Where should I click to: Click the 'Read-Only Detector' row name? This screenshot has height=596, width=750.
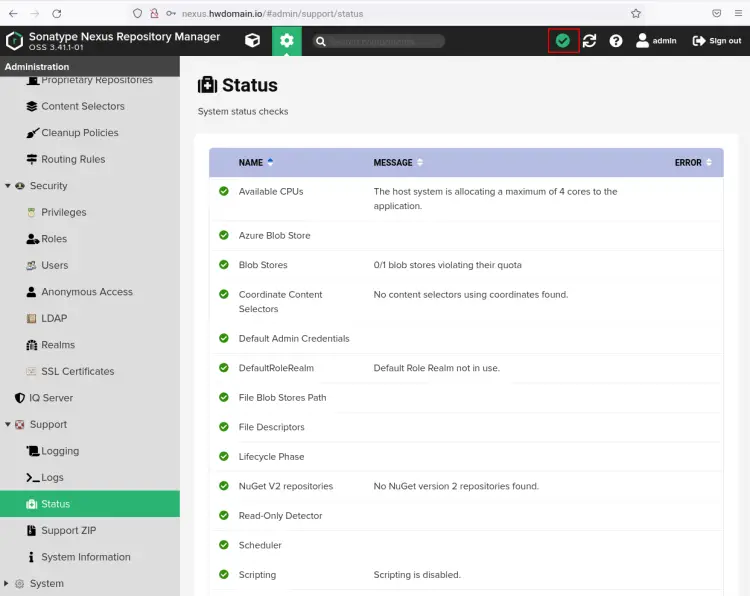[280, 516]
